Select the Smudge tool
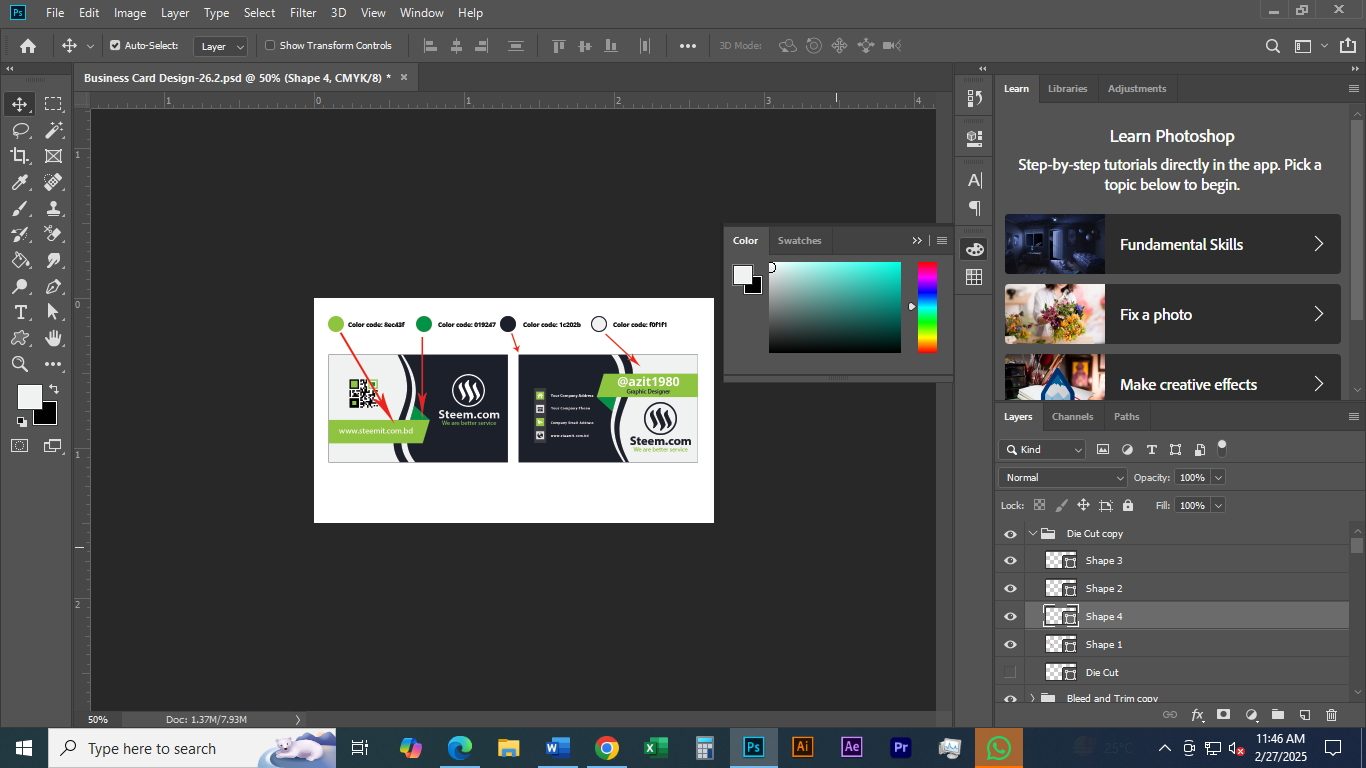The height and width of the screenshot is (768, 1366). (x=53, y=260)
